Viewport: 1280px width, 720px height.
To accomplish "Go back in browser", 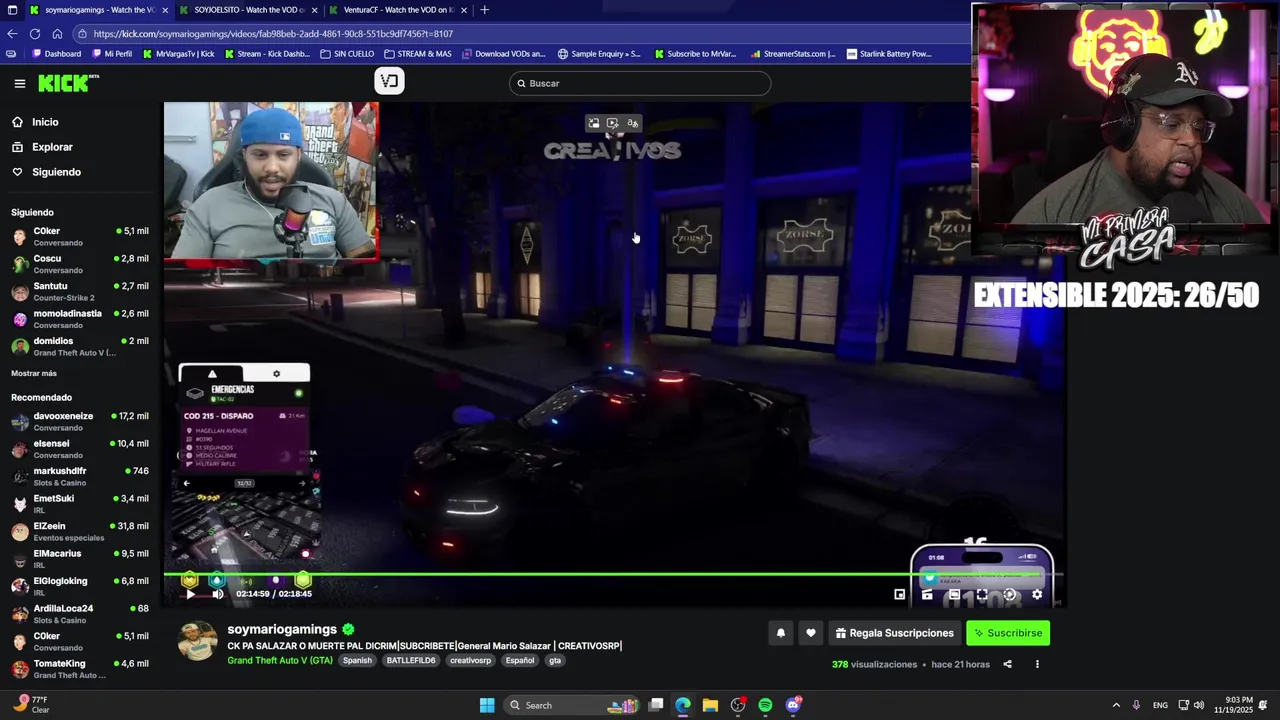I will pos(12,33).
